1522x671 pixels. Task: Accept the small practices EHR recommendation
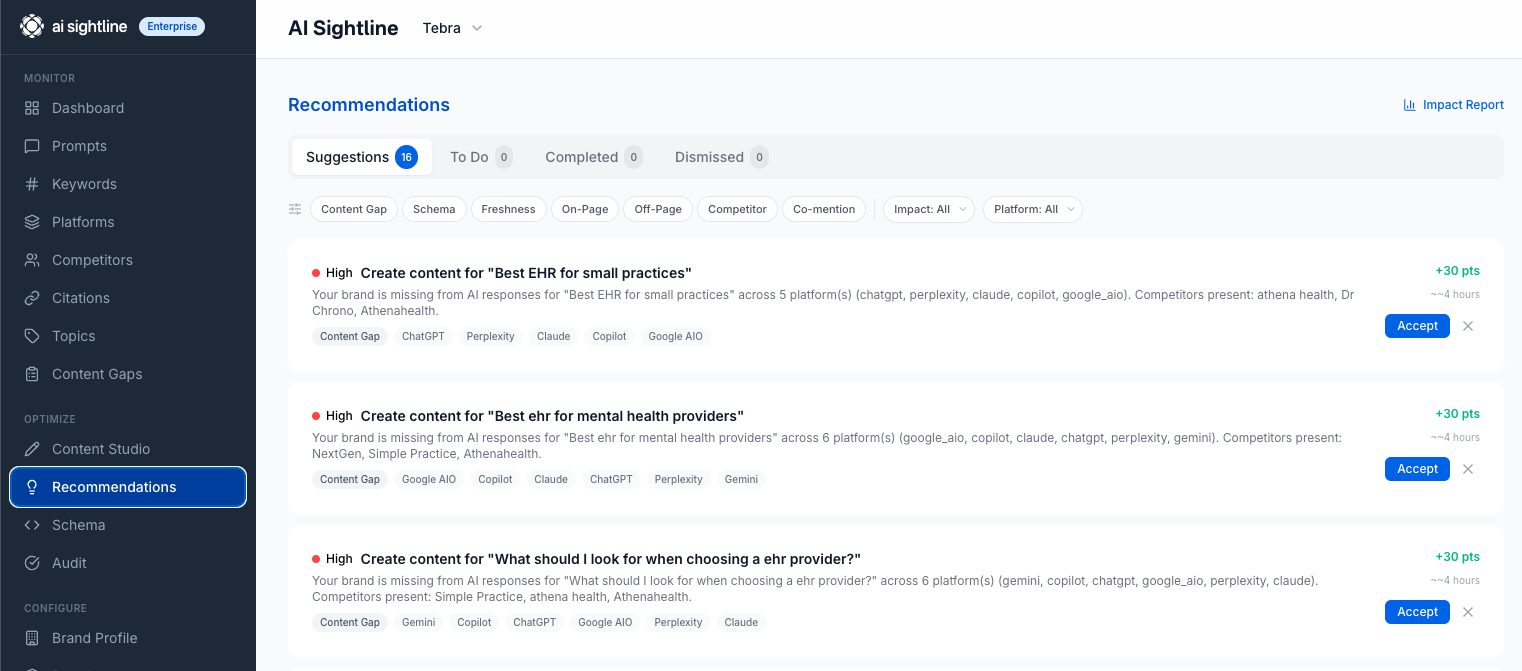point(1416,326)
